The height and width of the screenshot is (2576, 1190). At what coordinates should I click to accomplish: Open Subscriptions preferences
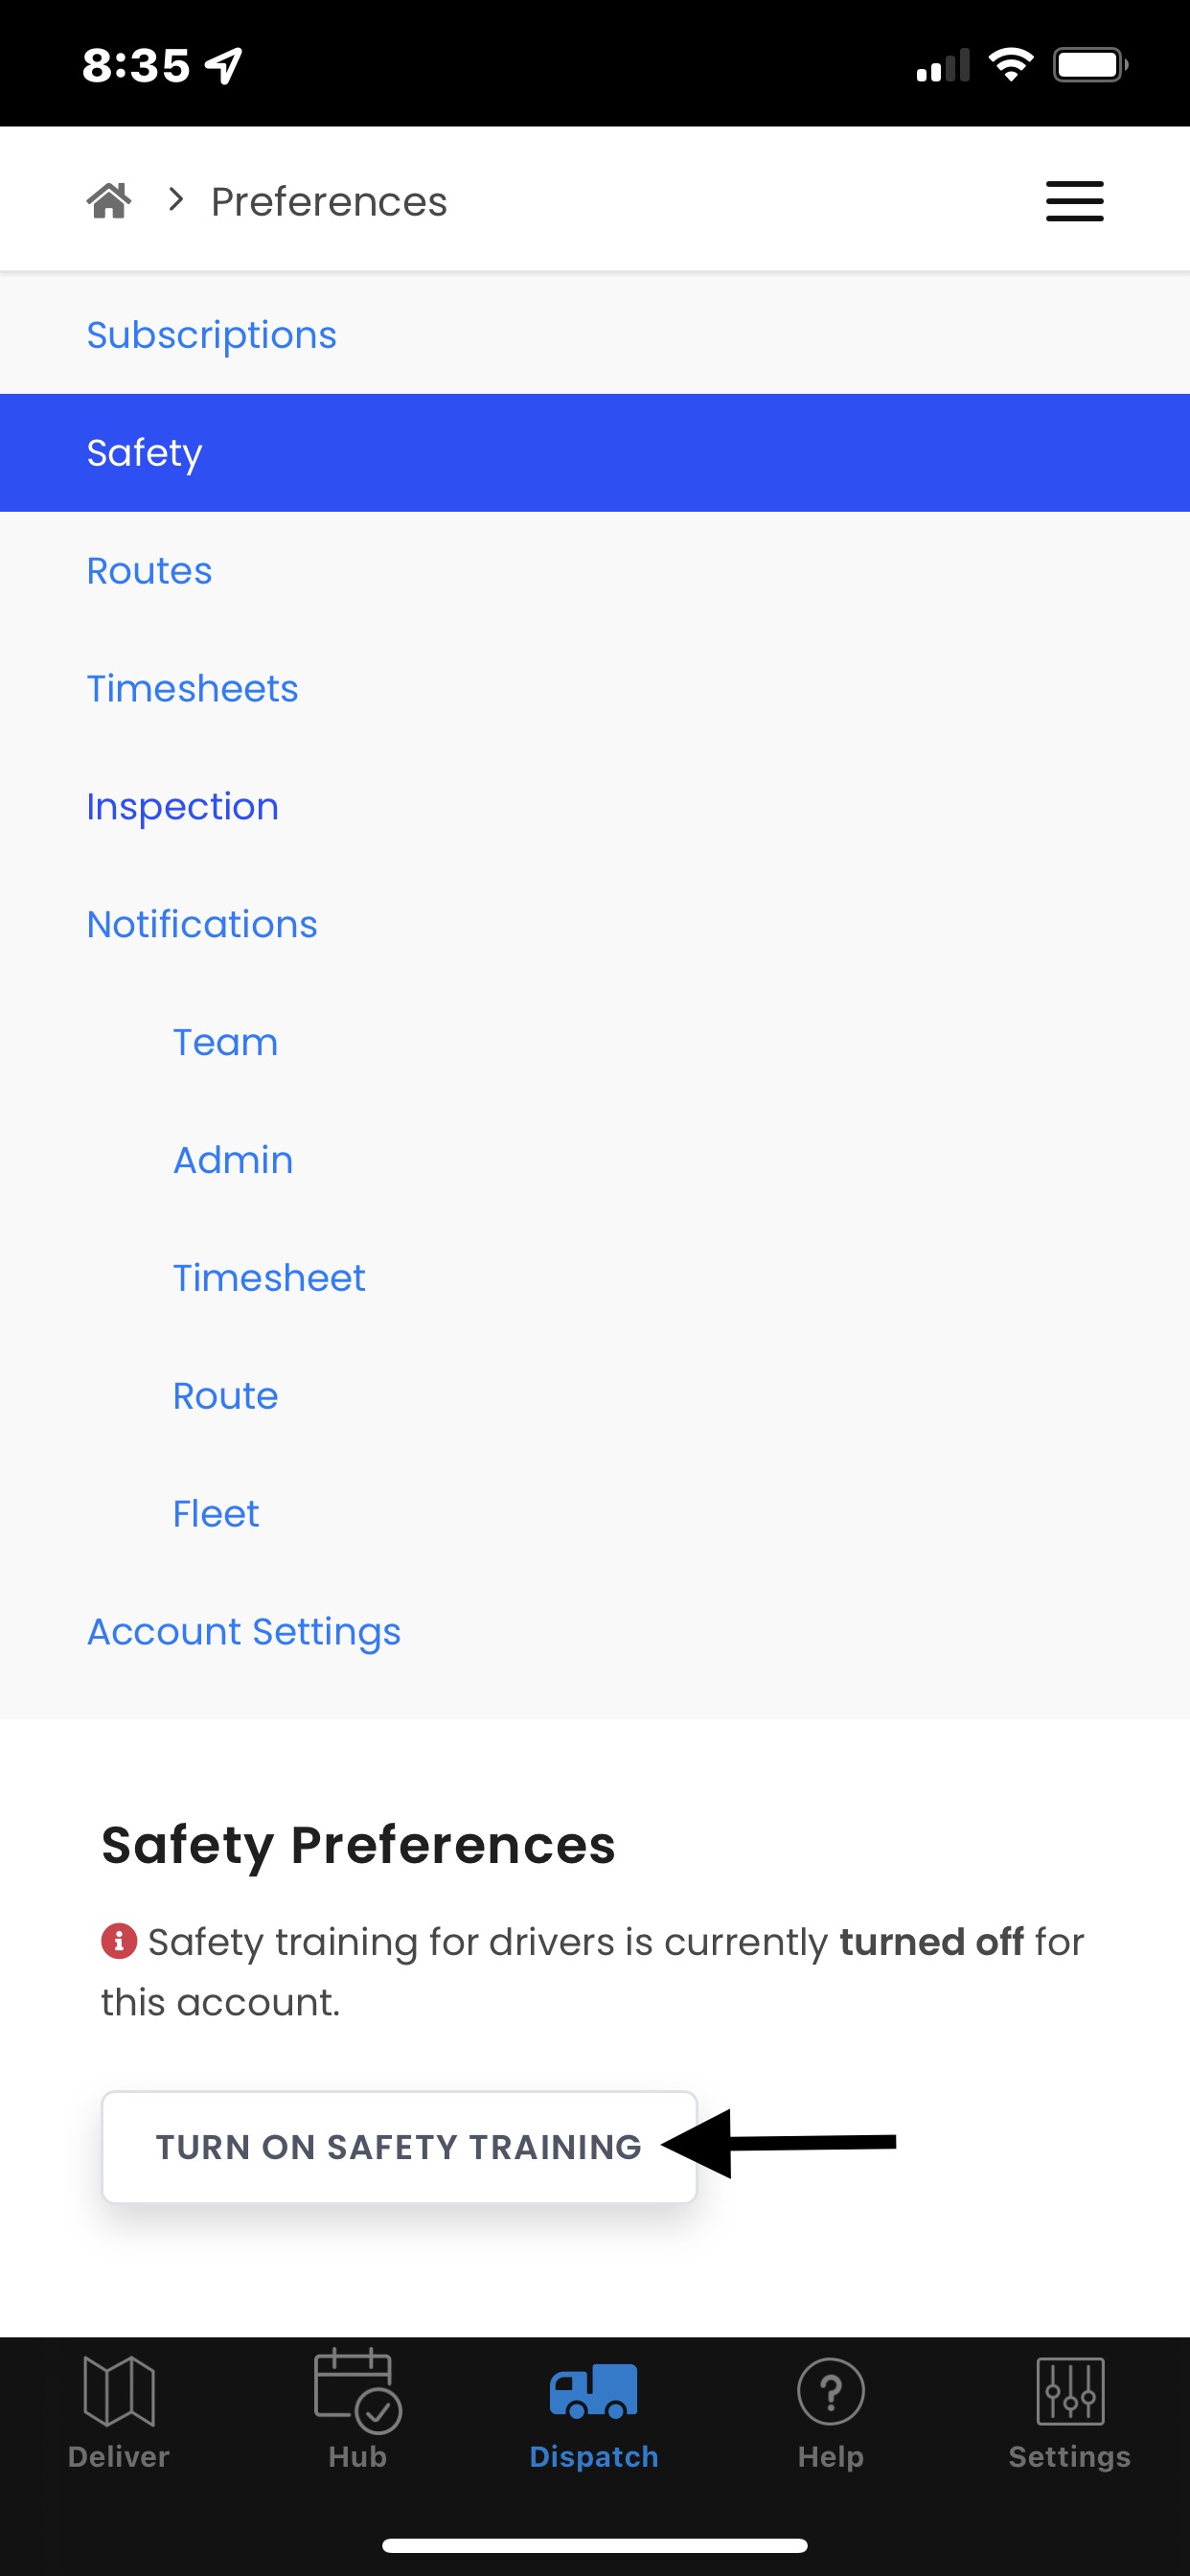[594, 335]
